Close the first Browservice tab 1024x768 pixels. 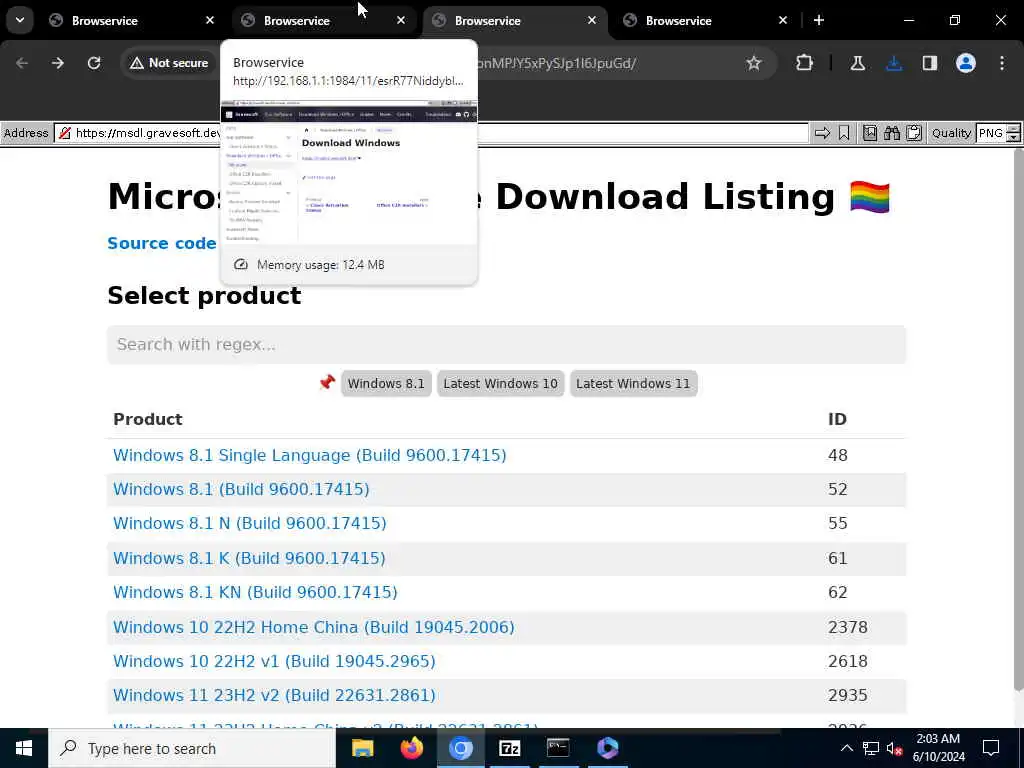(x=210, y=21)
